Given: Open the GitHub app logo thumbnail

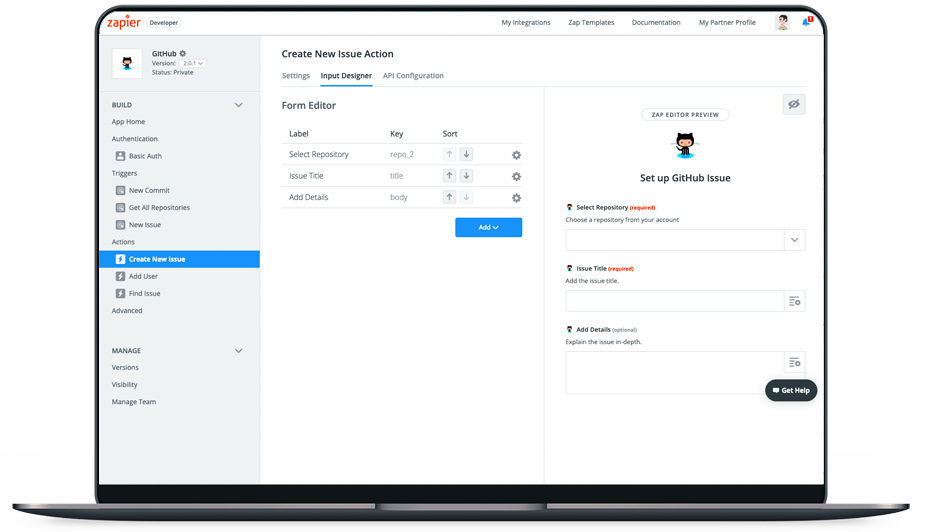Looking at the screenshot, I should tap(127, 64).
